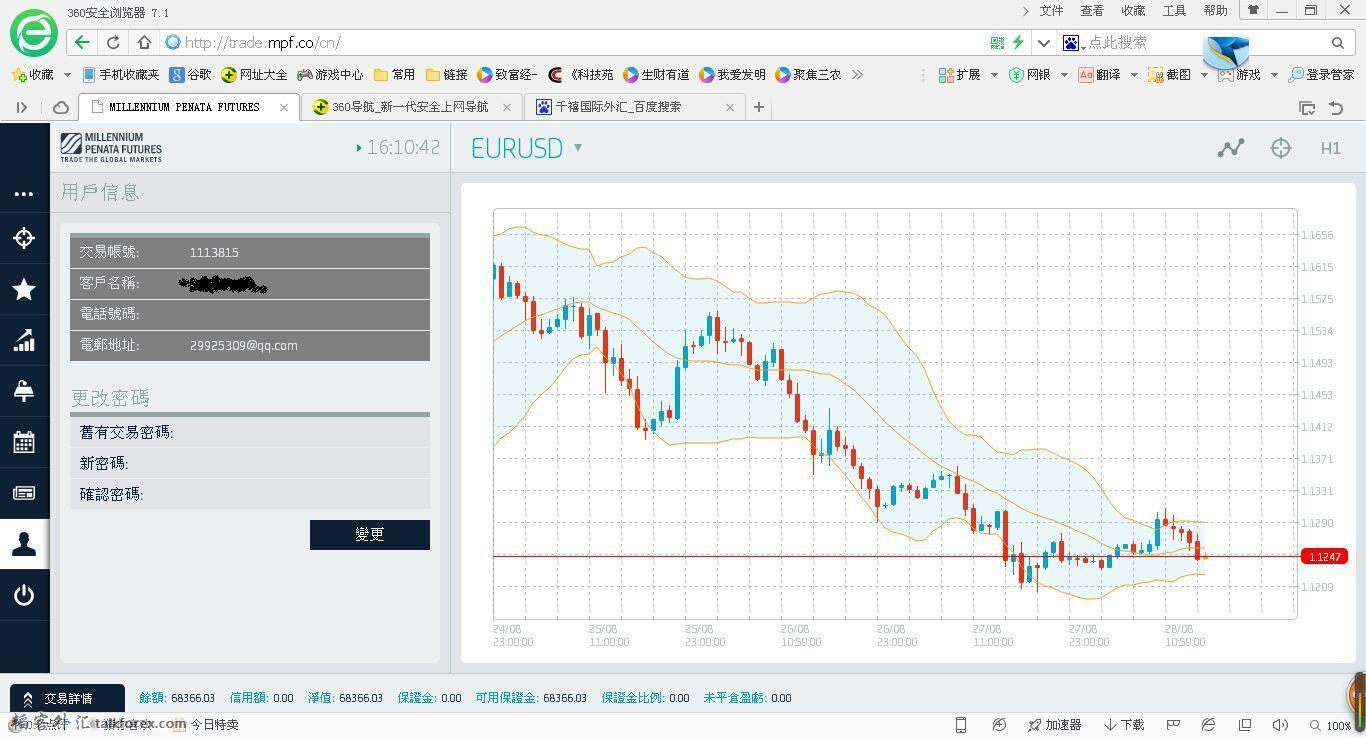Open the 翻译 translate dropdown
The width and height of the screenshot is (1366, 738).
click(1106, 75)
